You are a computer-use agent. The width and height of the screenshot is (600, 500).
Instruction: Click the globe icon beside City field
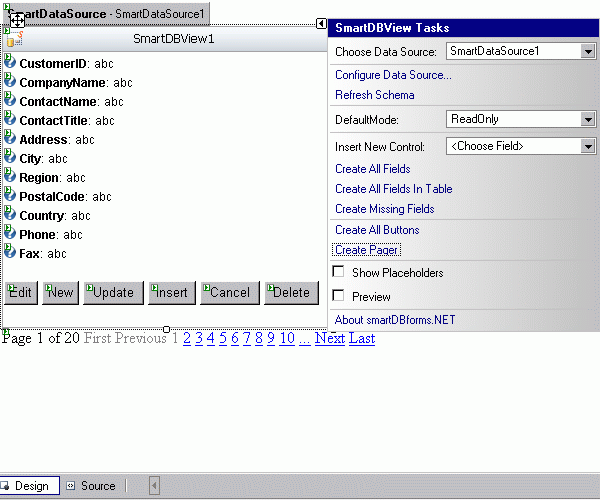pos(10,156)
